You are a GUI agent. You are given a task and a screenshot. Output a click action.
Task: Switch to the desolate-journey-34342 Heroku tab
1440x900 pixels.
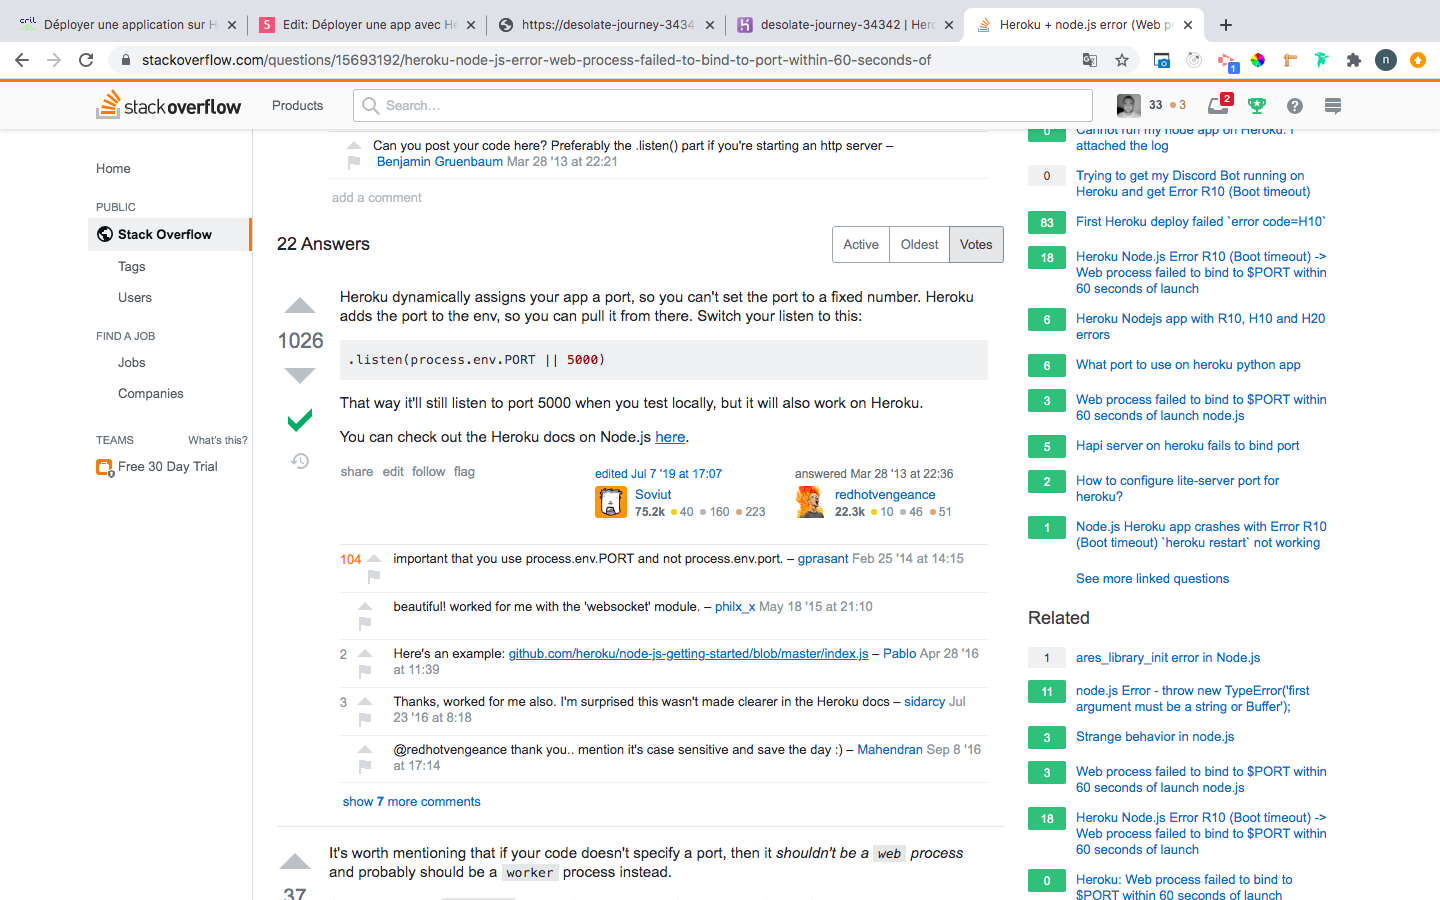click(x=845, y=24)
